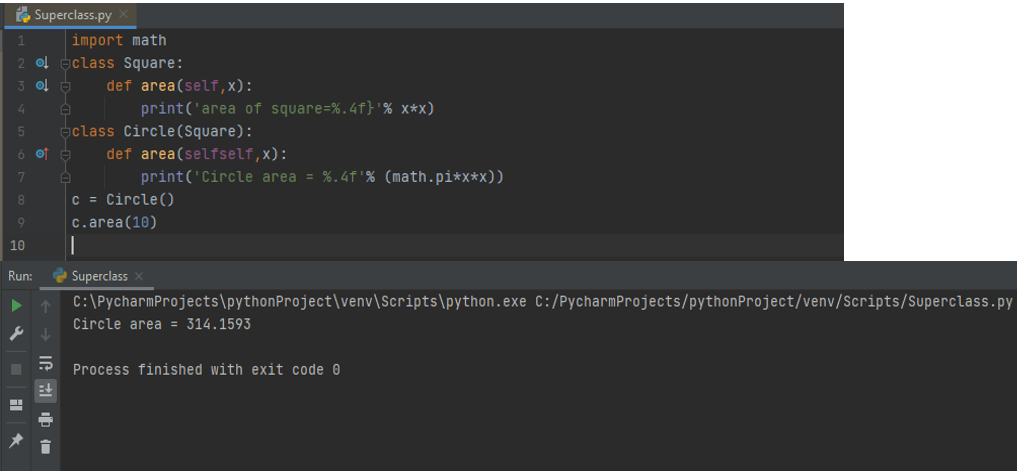Collapse class Circle fold marker on line 5
This screenshot has height=472, width=1017.
tap(65, 132)
